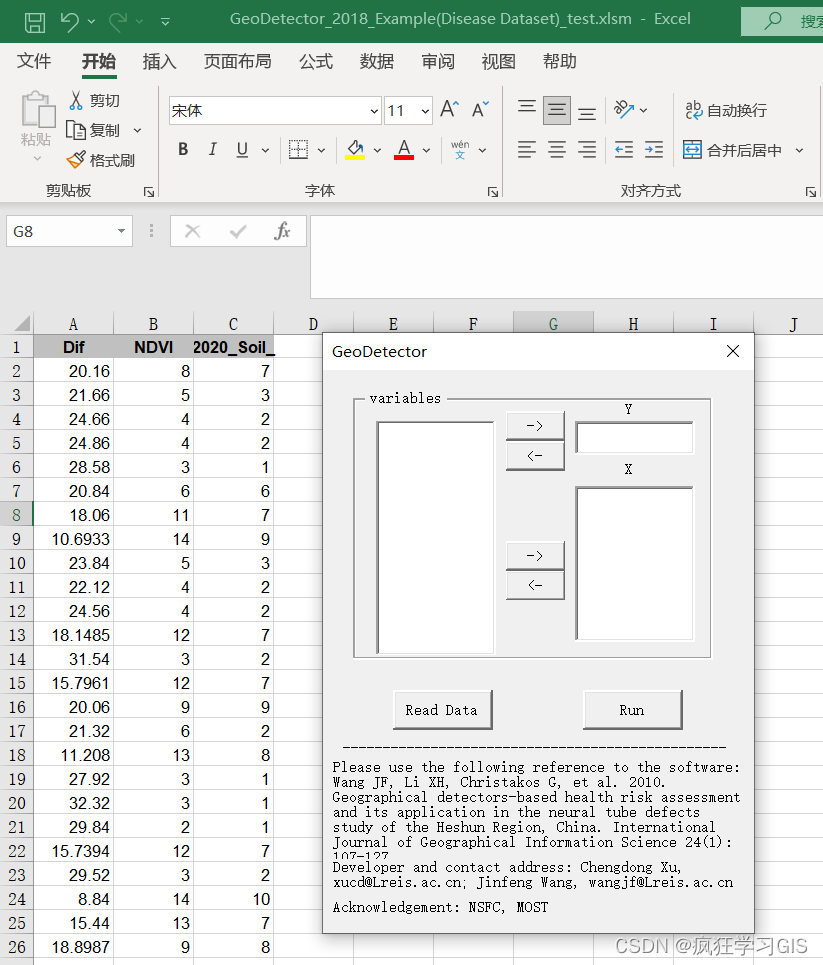
Task: Select the Format Painter (格式刷) brush
Action: coord(76,160)
